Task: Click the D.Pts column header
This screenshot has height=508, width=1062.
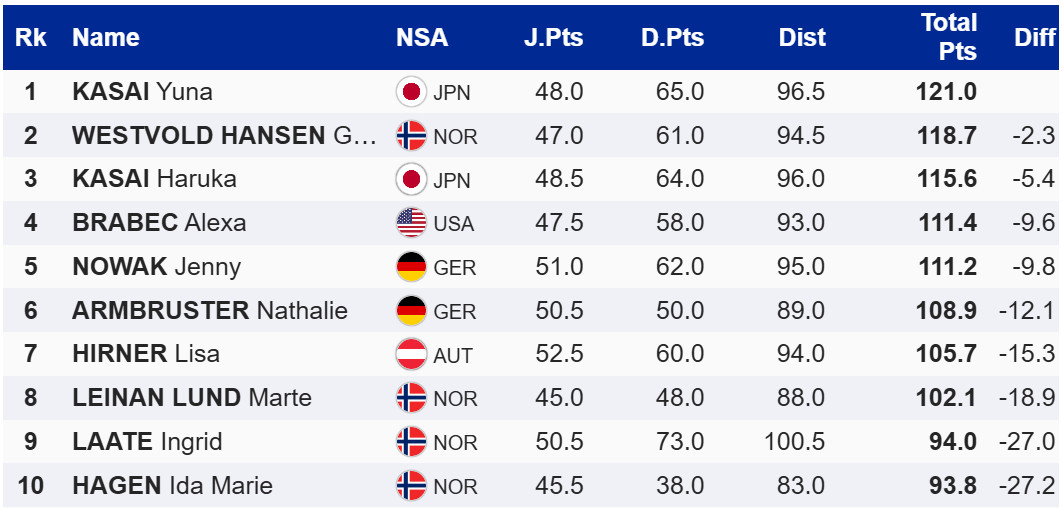Action: (672, 38)
